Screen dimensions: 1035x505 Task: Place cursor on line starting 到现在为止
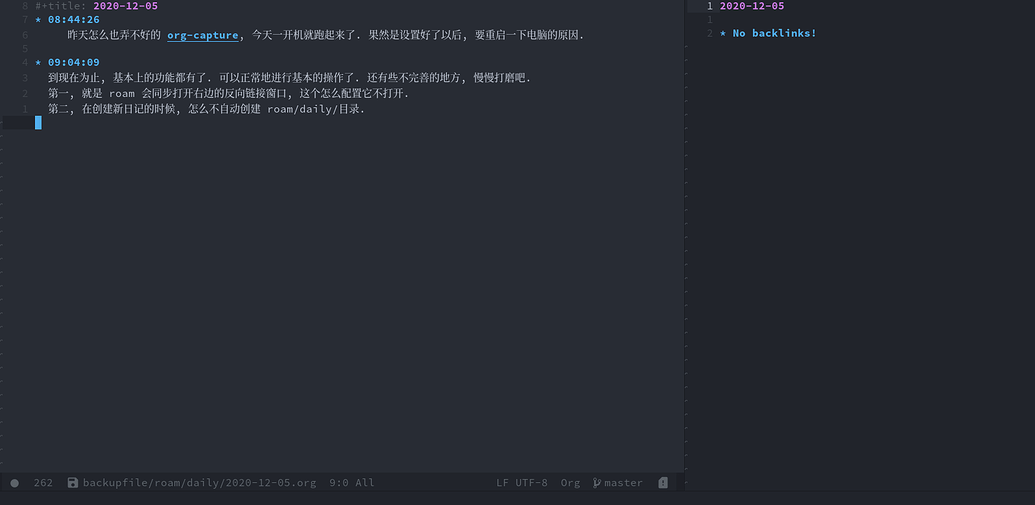pyautogui.click(x=289, y=78)
